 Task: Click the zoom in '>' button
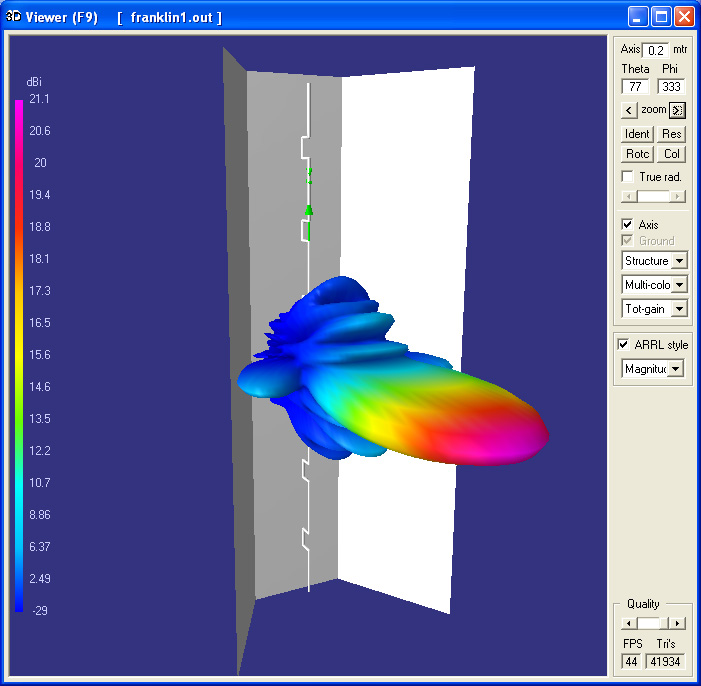click(x=677, y=110)
